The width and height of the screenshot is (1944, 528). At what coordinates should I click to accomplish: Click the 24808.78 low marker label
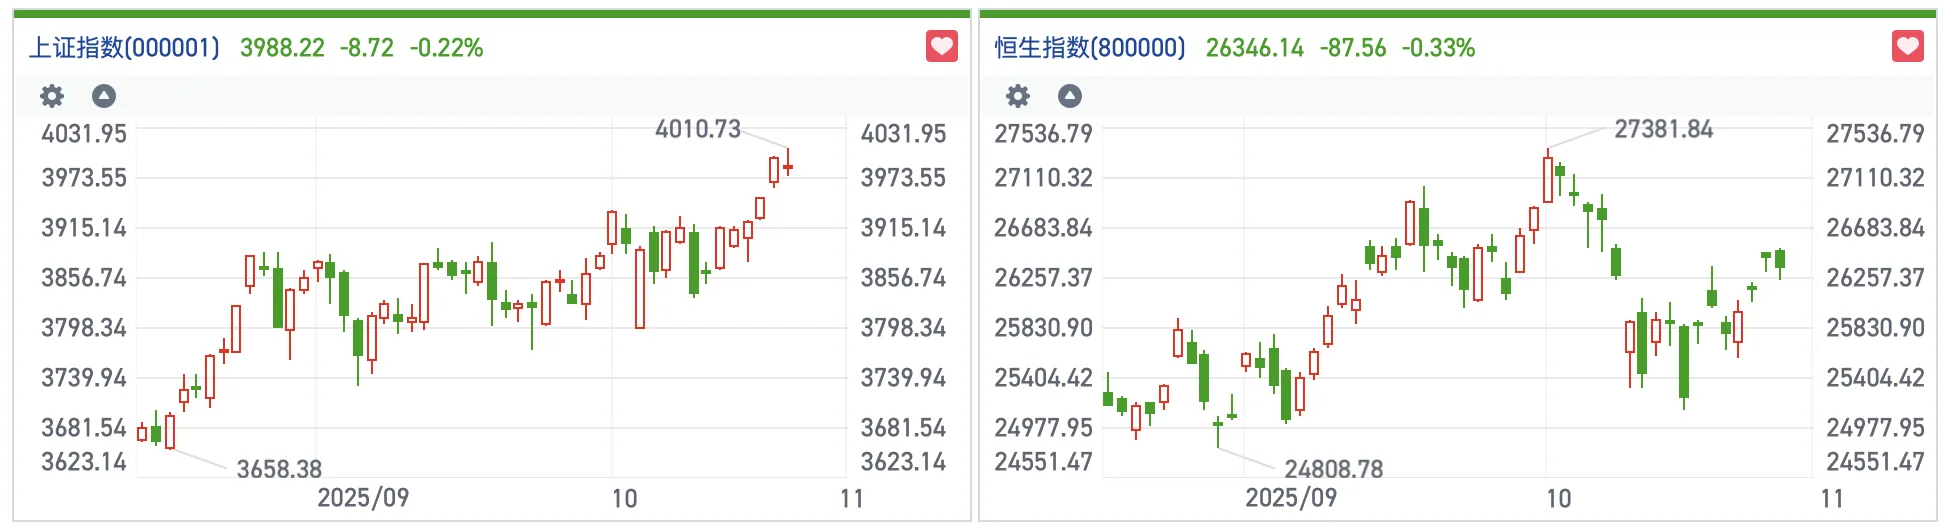click(x=1333, y=469)
